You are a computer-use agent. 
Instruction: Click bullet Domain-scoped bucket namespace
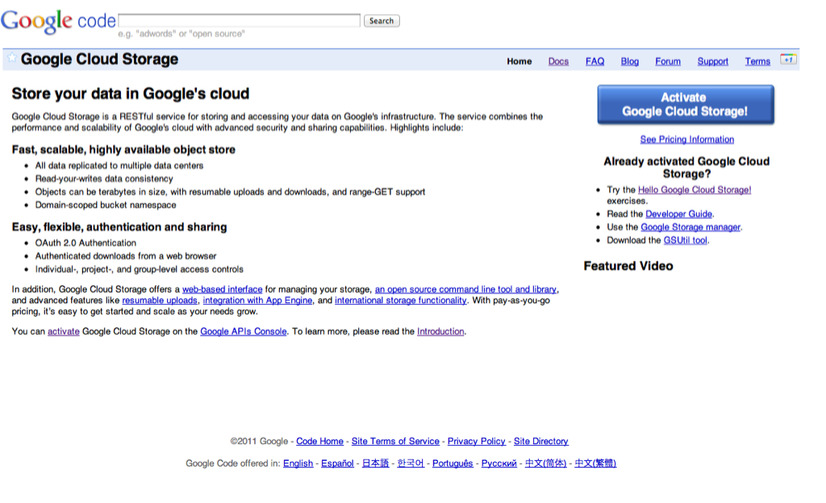pyautogui.click(x=105, y=205)
